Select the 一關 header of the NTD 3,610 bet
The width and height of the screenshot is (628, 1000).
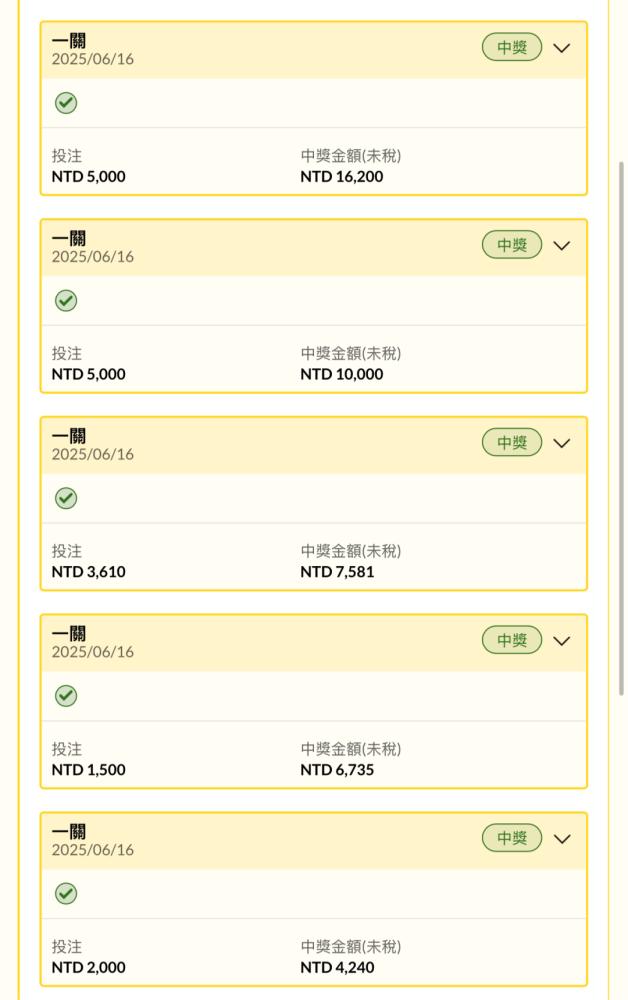coord(69,436)
